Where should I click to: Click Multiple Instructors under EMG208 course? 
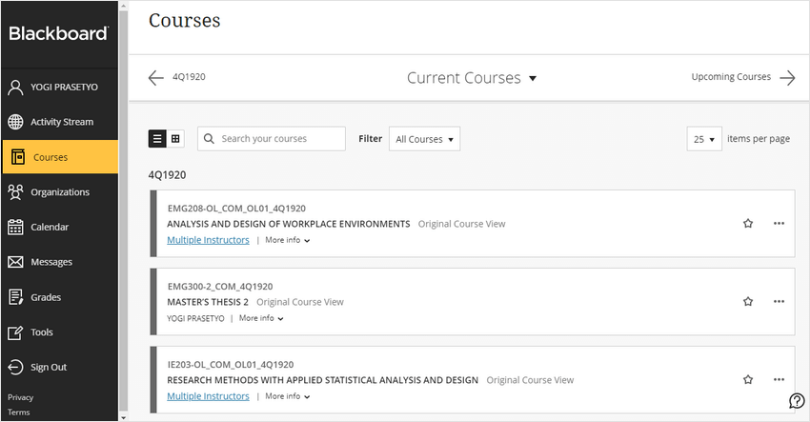(x=208, y=240)
